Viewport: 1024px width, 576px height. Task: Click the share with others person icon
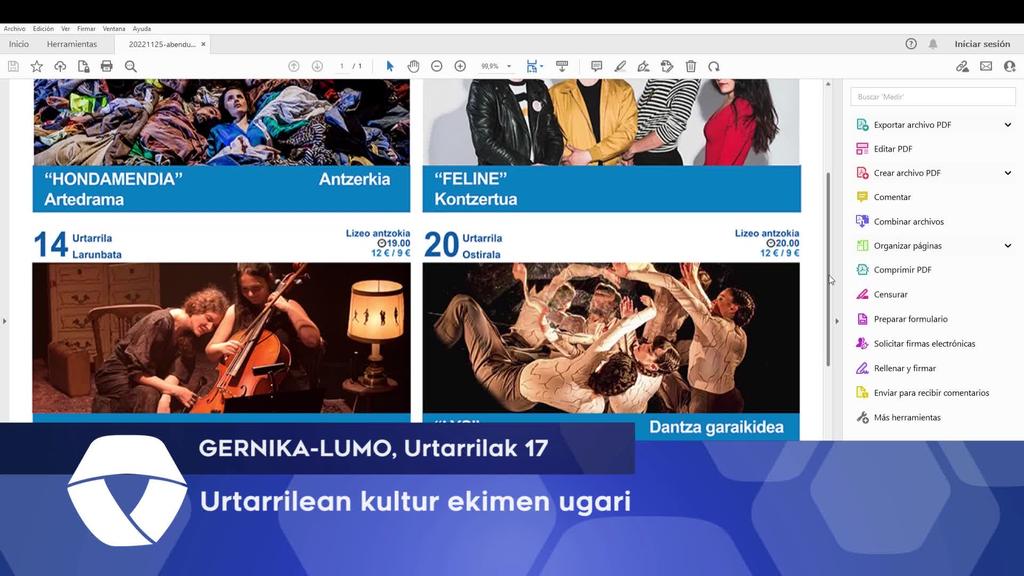pyautogui.click(x=1010, y=66)
